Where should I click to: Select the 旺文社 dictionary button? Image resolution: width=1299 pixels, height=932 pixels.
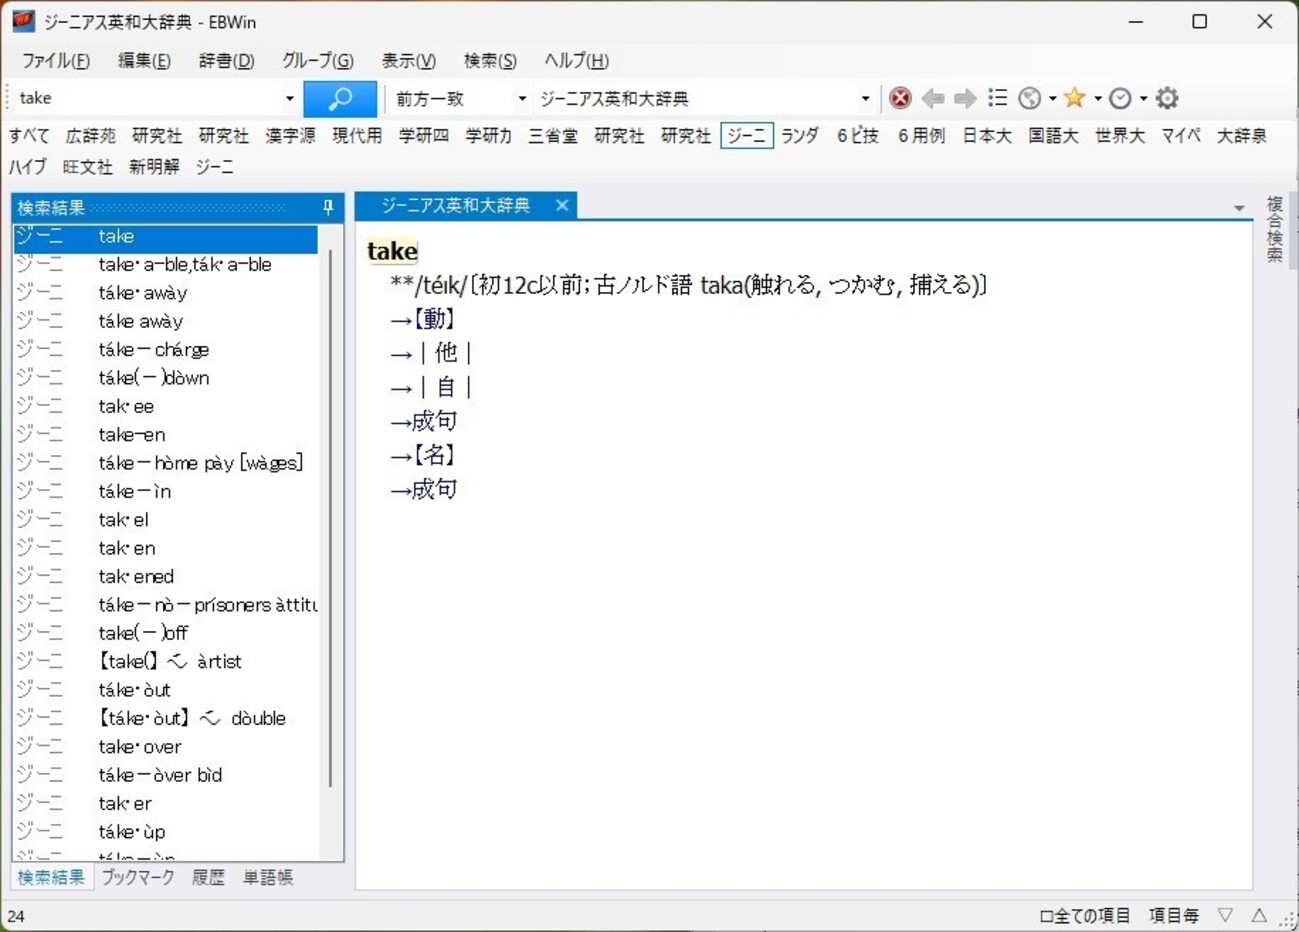pos(88,166)
